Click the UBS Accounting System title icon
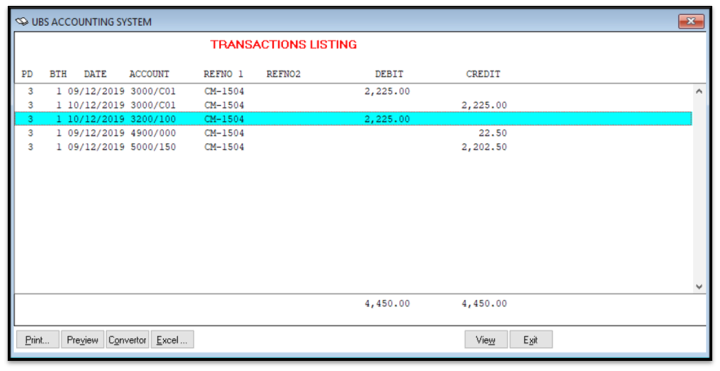 (x=22, y=22)
